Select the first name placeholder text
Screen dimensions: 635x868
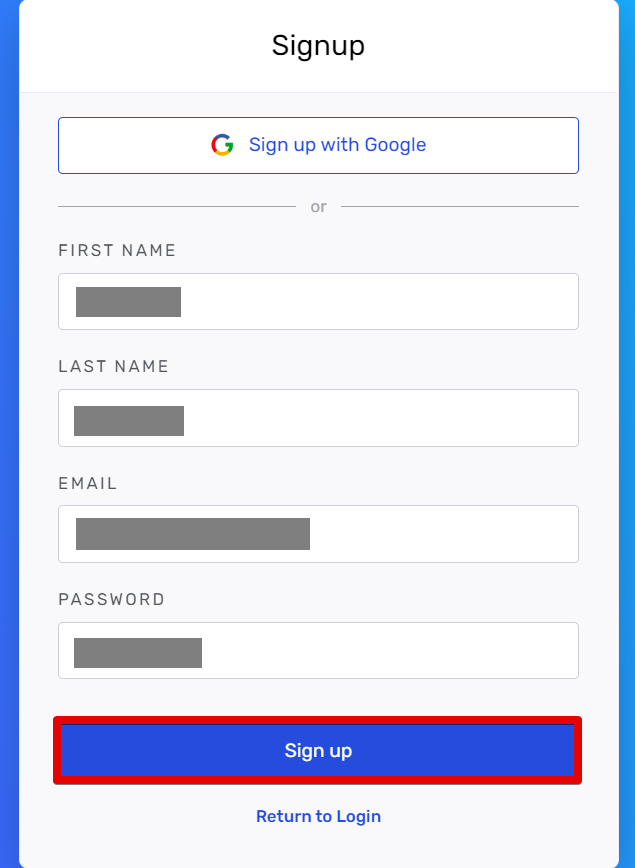point(128,301)
